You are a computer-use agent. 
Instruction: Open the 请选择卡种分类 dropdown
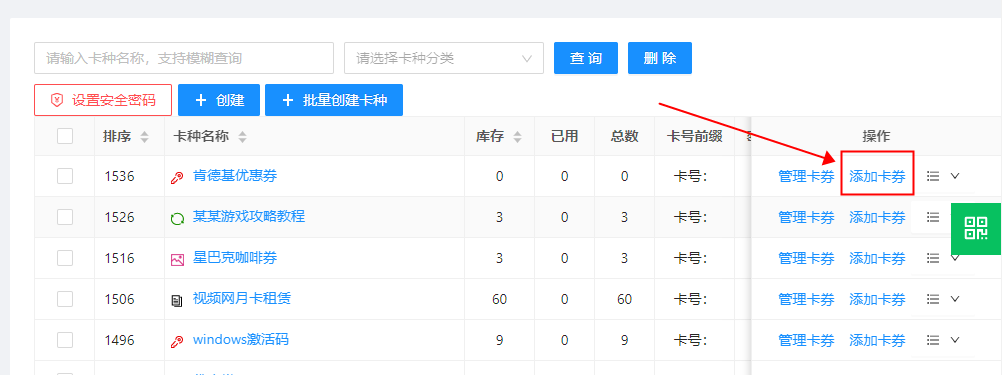444,58
